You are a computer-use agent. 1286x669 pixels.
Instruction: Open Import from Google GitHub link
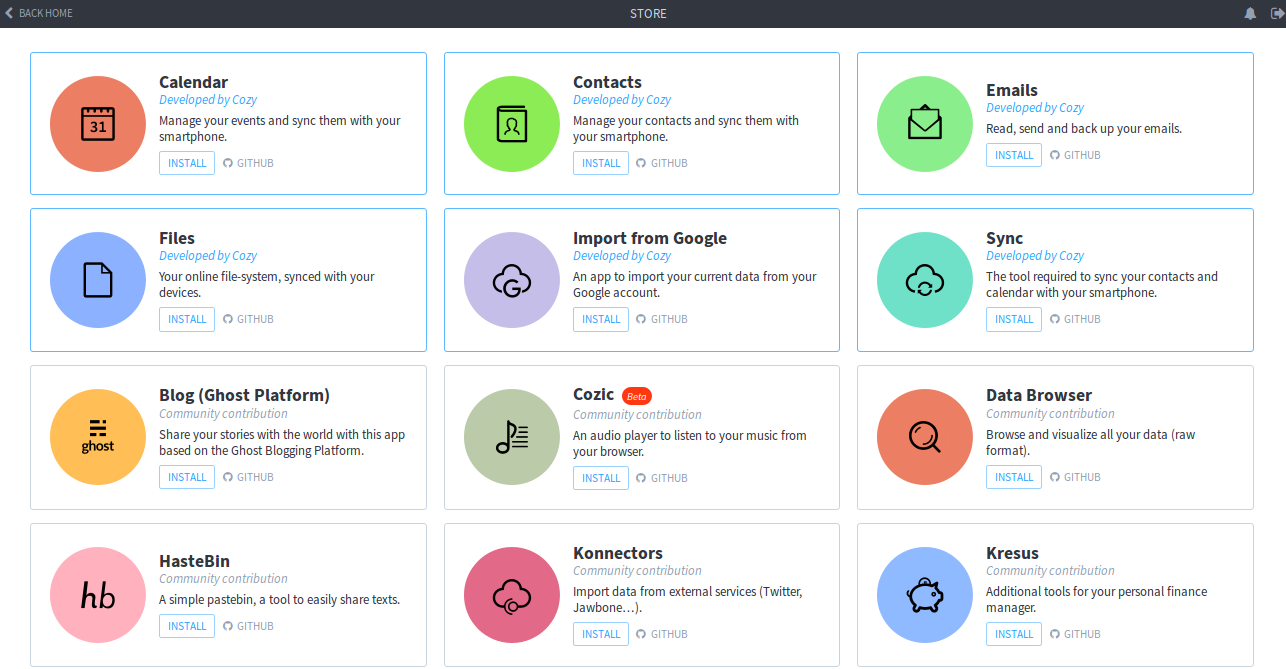click(x=662, y=319)
